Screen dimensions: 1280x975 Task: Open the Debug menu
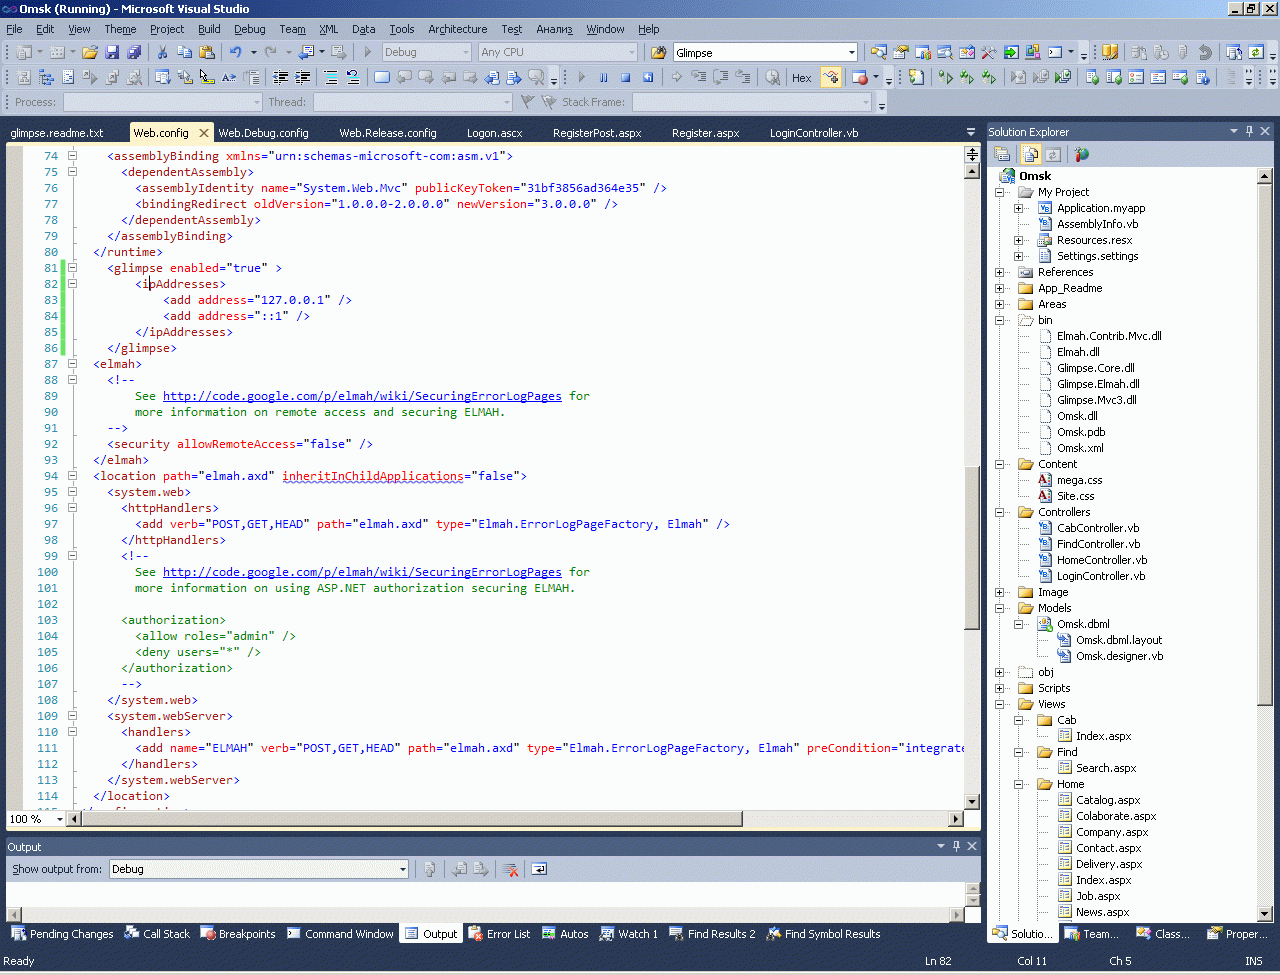[249, 29]
